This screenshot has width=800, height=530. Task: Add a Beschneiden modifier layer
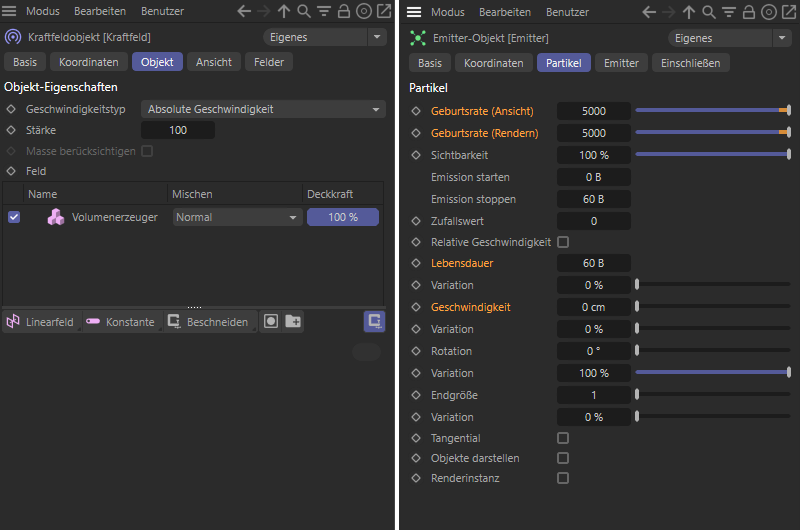(209, 322)
